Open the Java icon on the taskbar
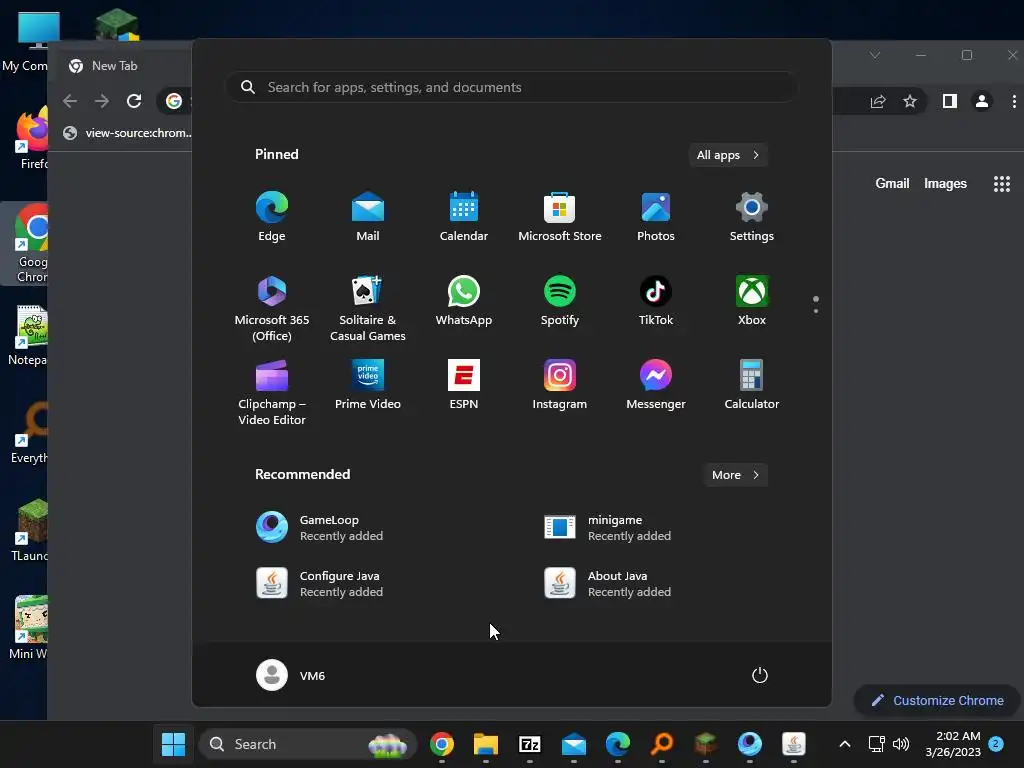The width and height of the screenshot is (1024, 768). pyautogui.click(x=793, y=744)
